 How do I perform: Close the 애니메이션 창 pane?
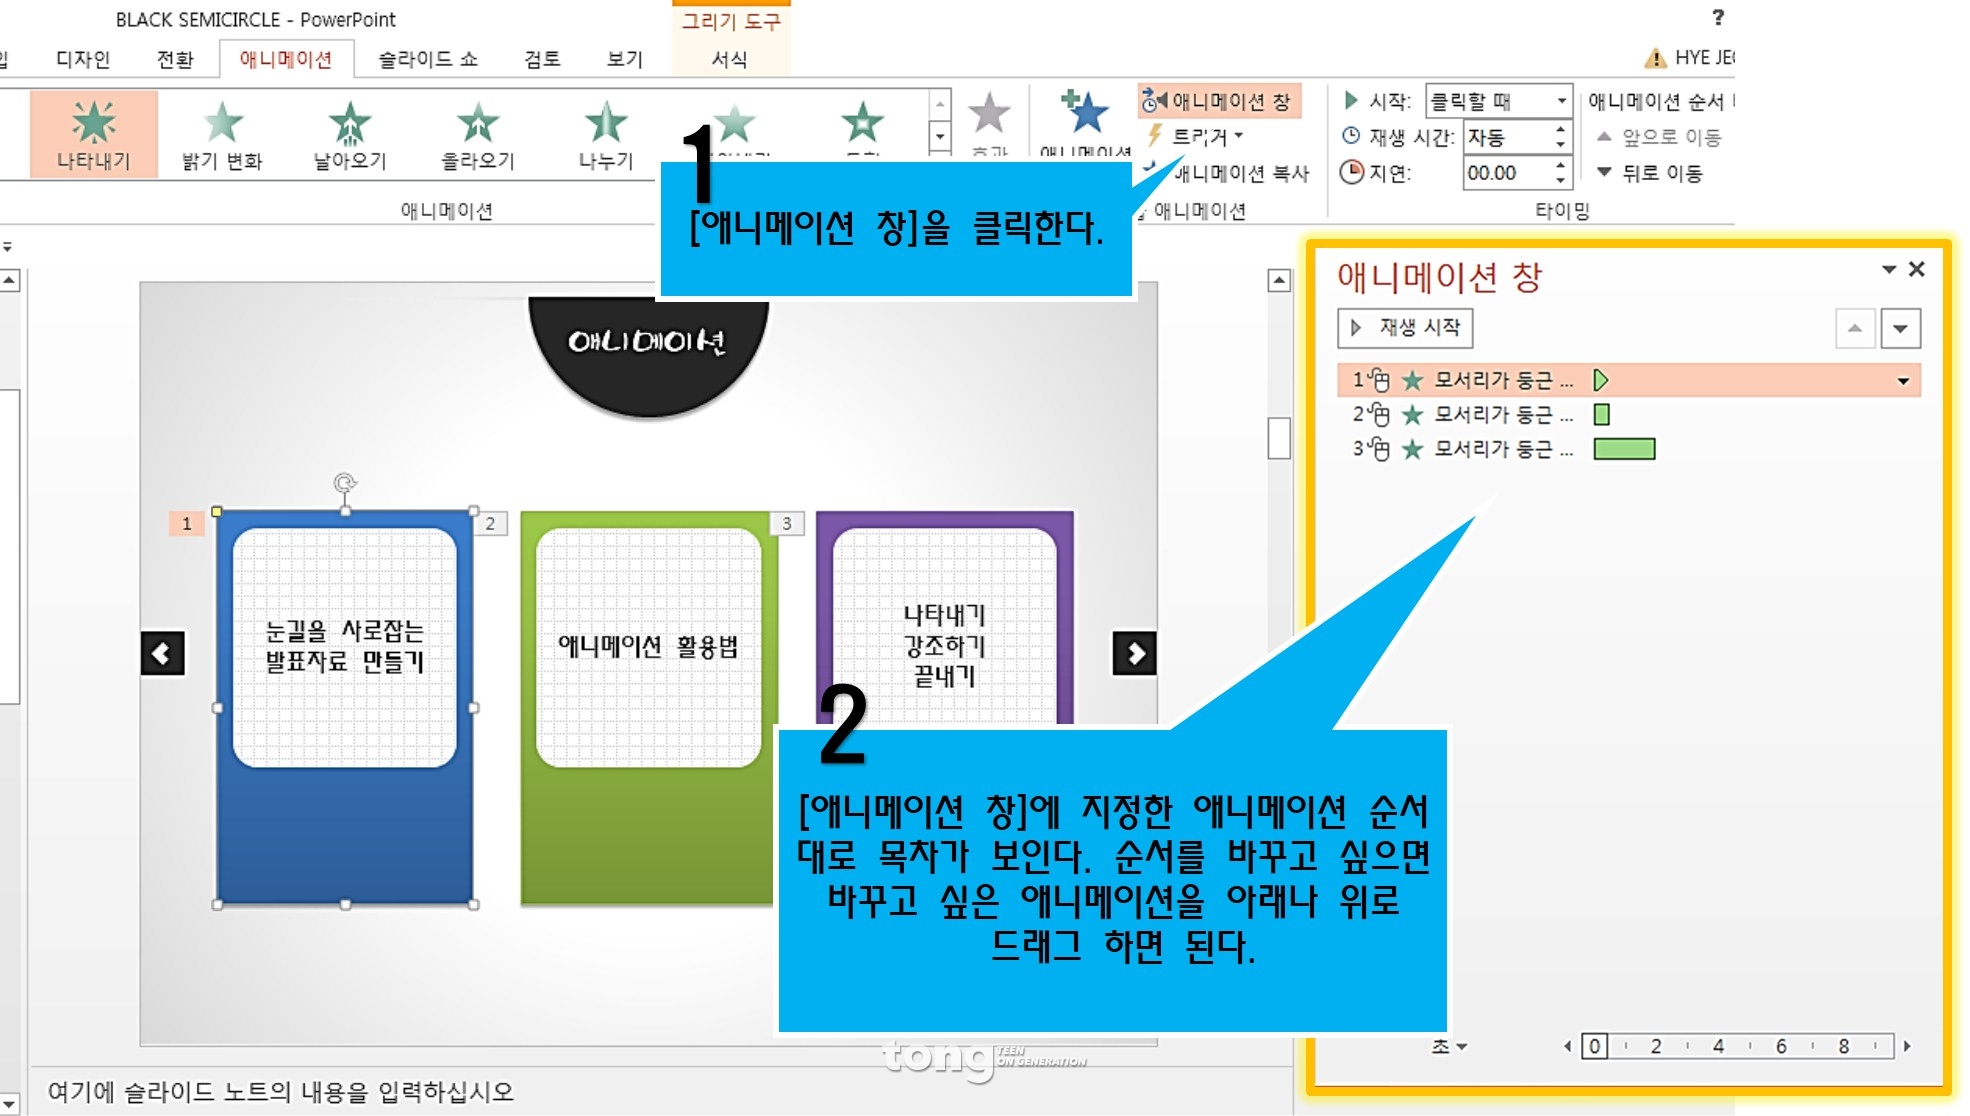(x=1917, y=269)
